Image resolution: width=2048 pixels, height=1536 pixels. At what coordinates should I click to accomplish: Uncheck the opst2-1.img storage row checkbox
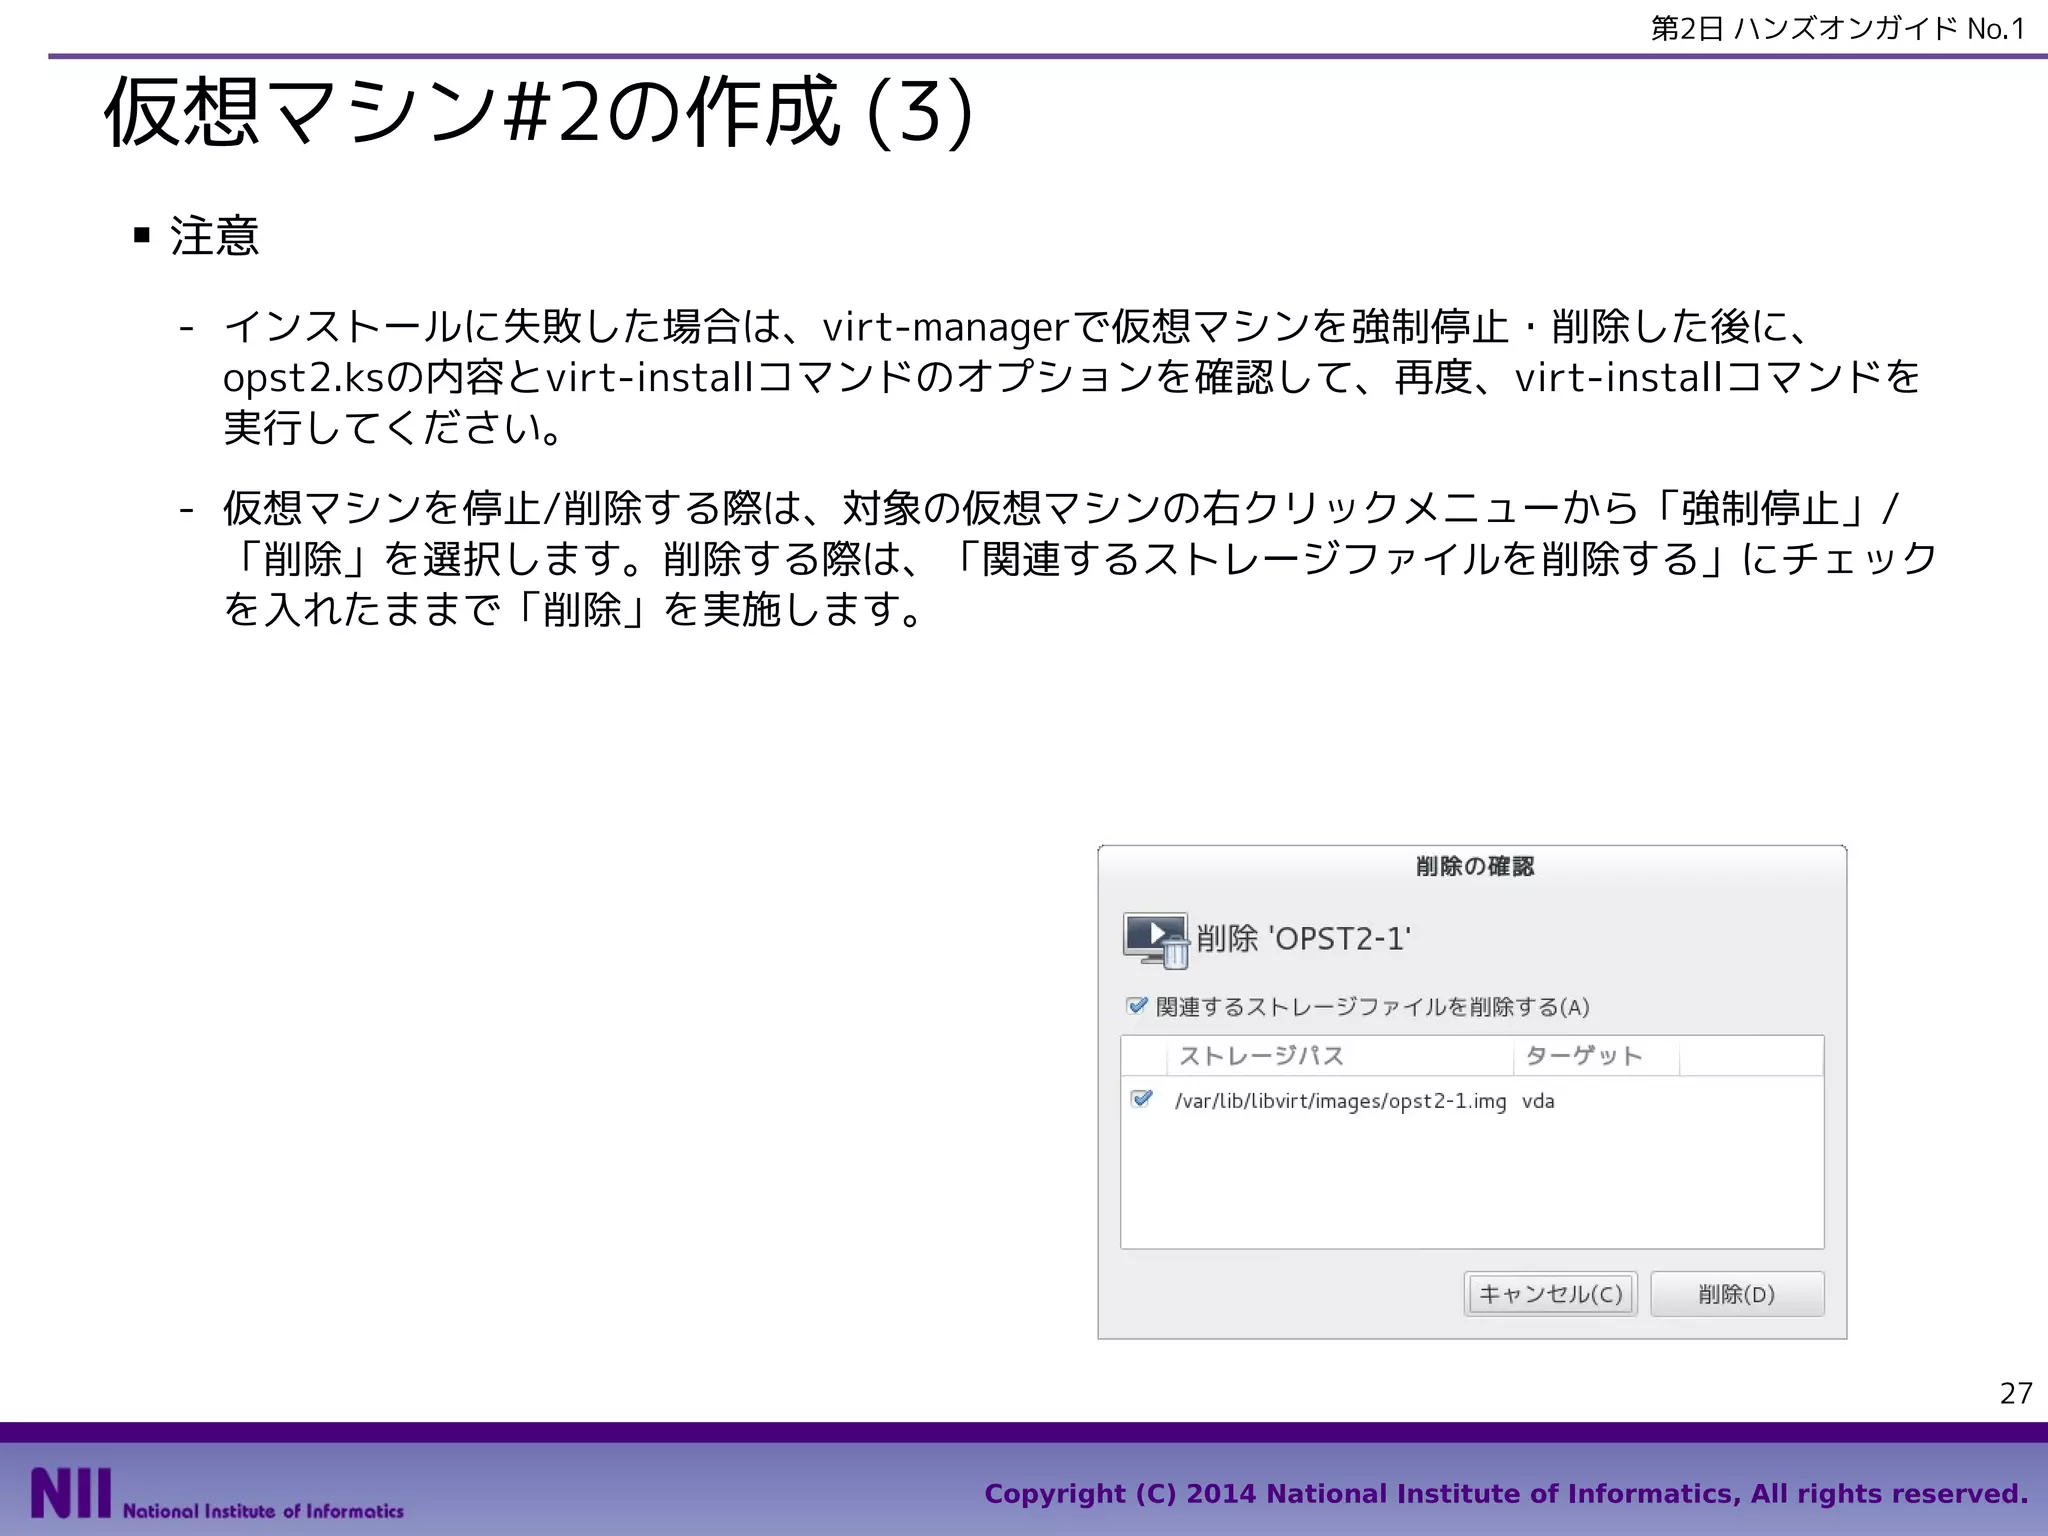tap(1141, 1099)
